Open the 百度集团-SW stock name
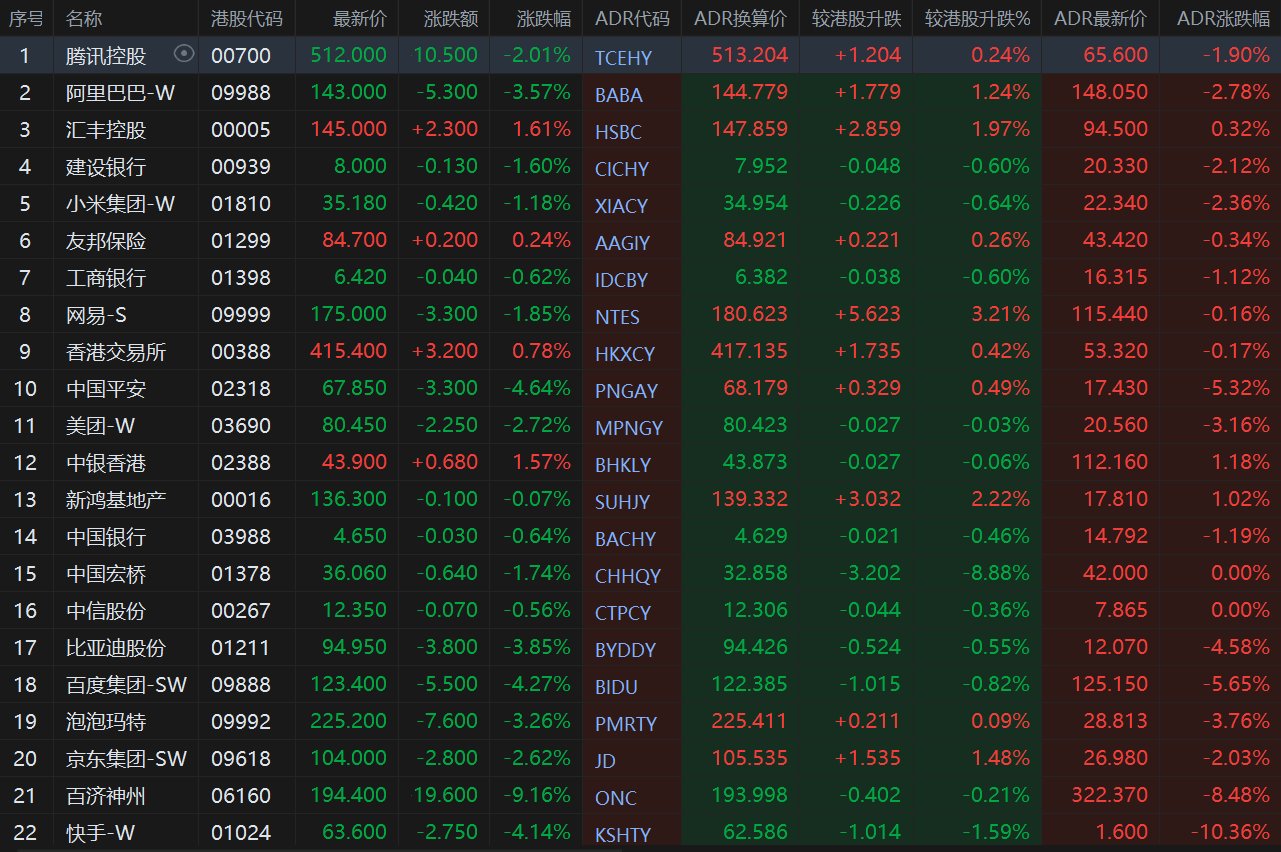This screenshot has height=852, width=1281. coord(127,685)
